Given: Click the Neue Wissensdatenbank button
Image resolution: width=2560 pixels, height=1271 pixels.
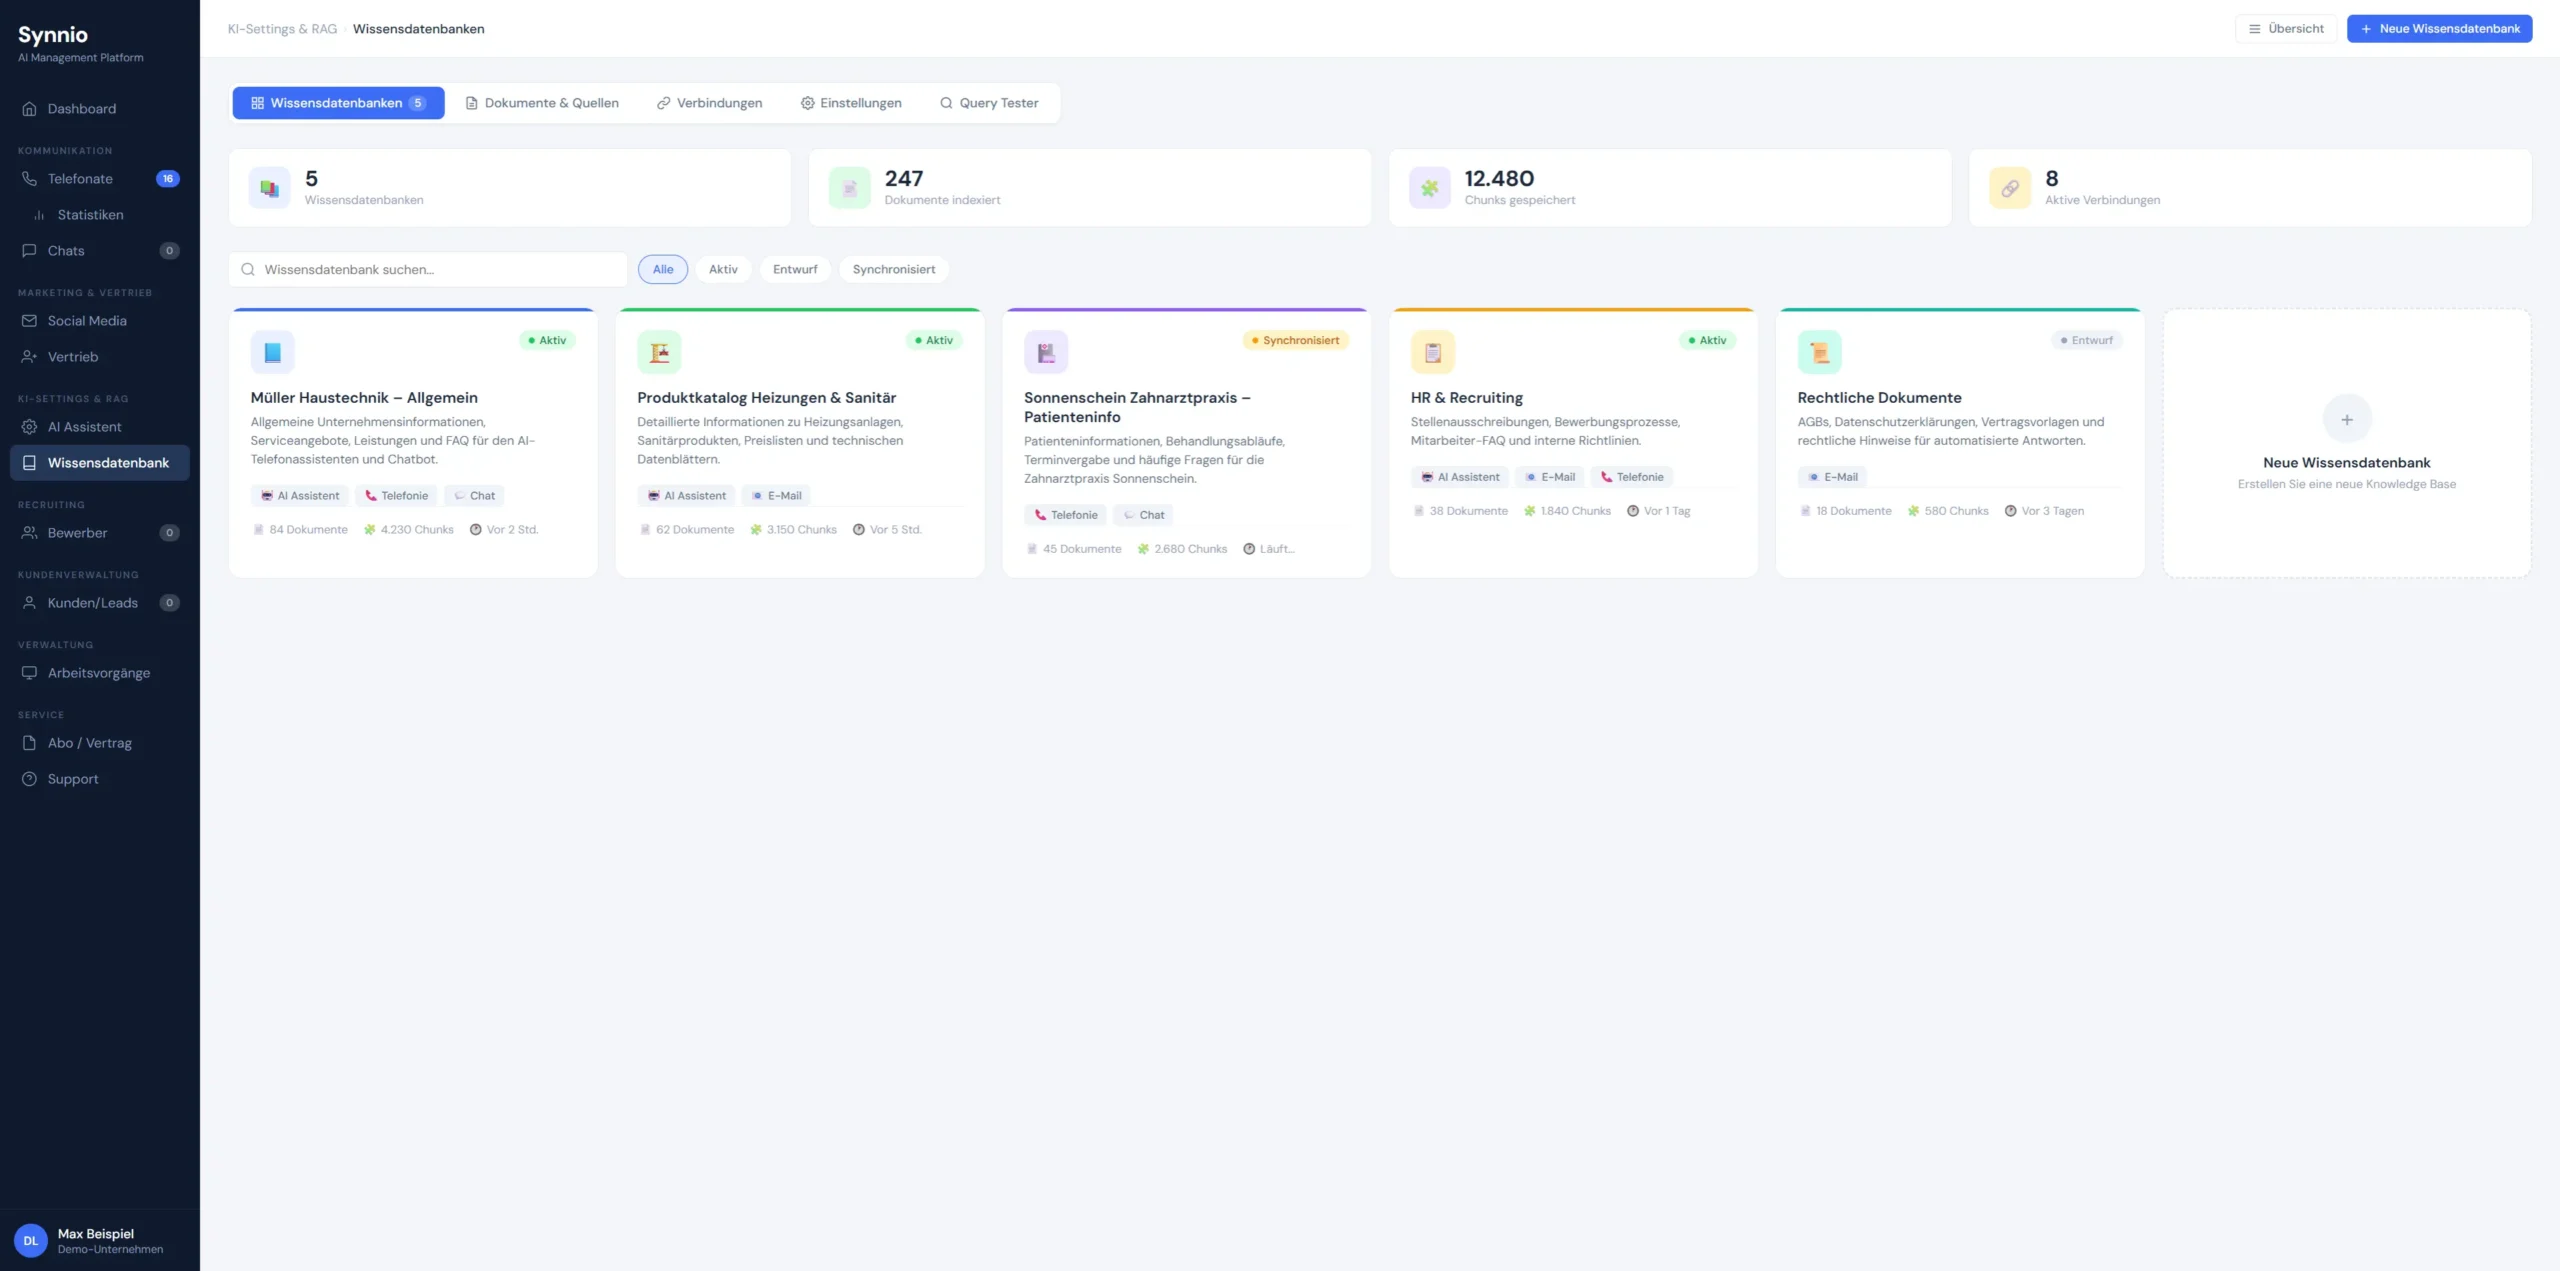Looking at the screenshot, I should 2438,29.
